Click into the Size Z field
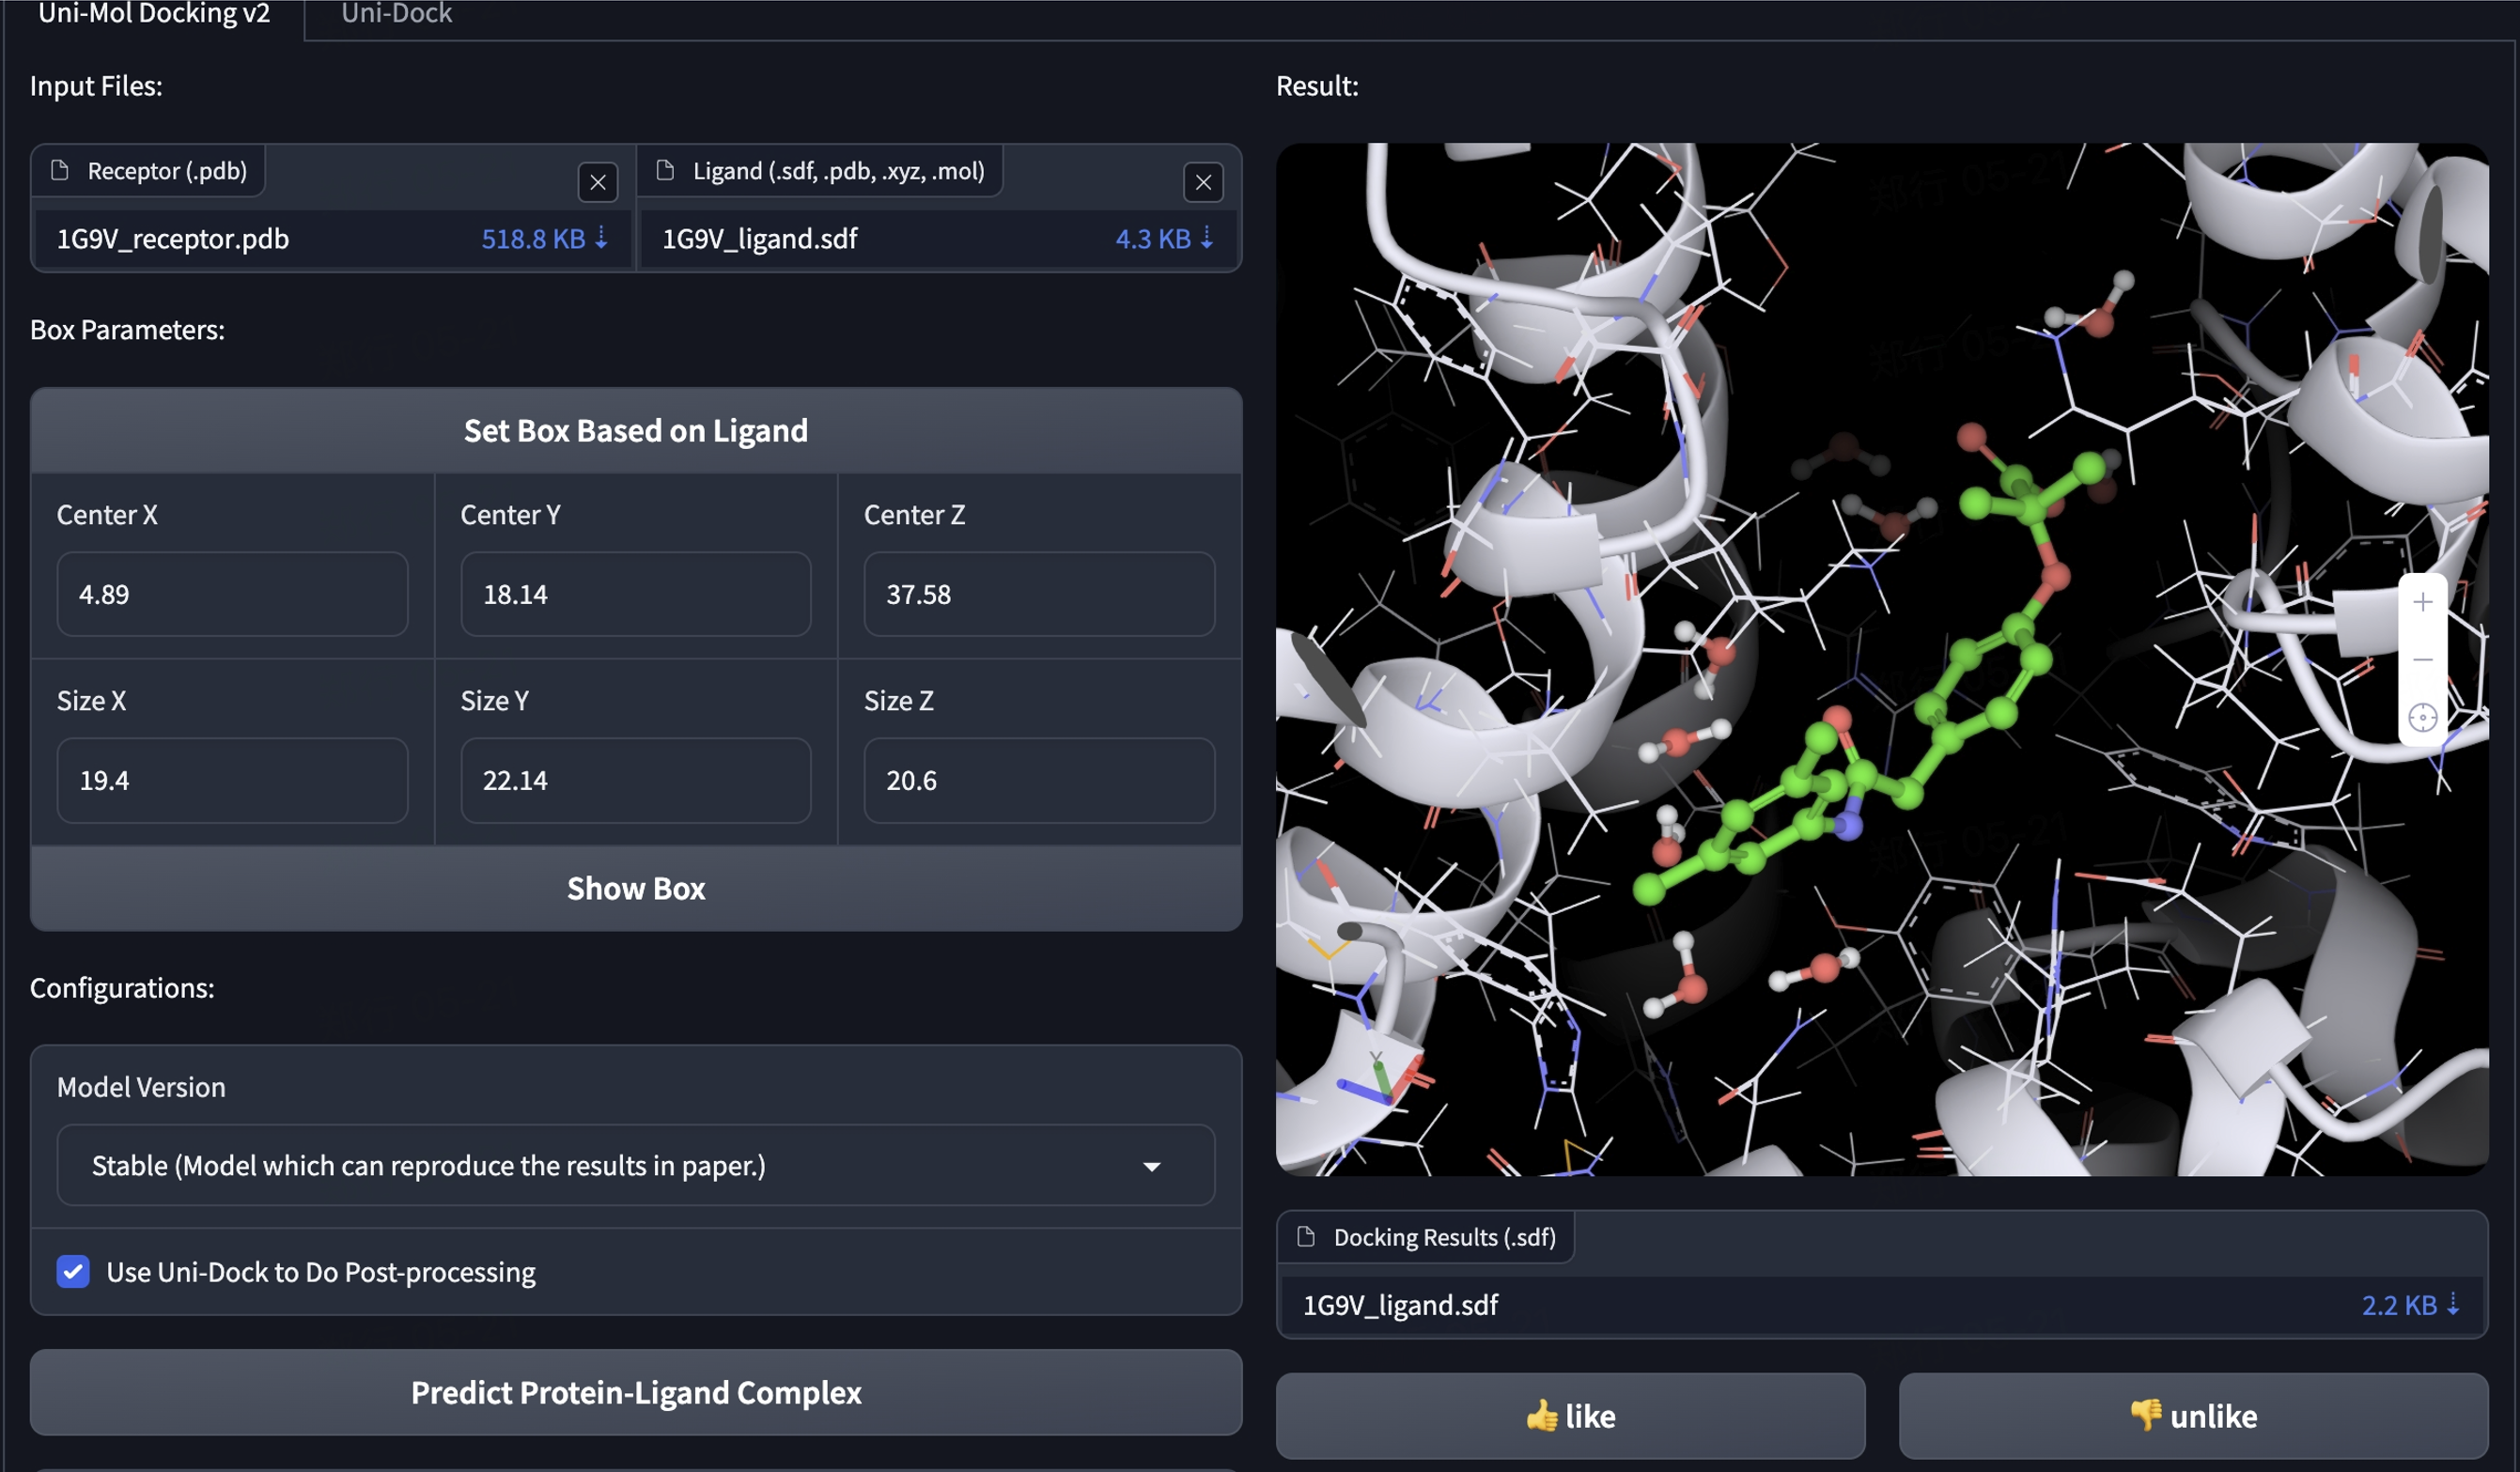 [1038, 780]
